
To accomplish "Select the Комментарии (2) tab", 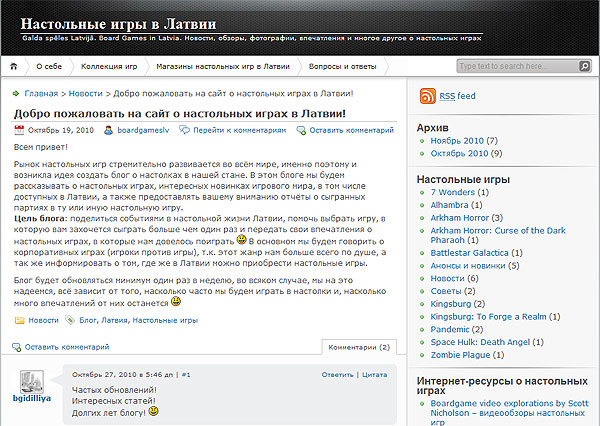I will tap(359, 347).
